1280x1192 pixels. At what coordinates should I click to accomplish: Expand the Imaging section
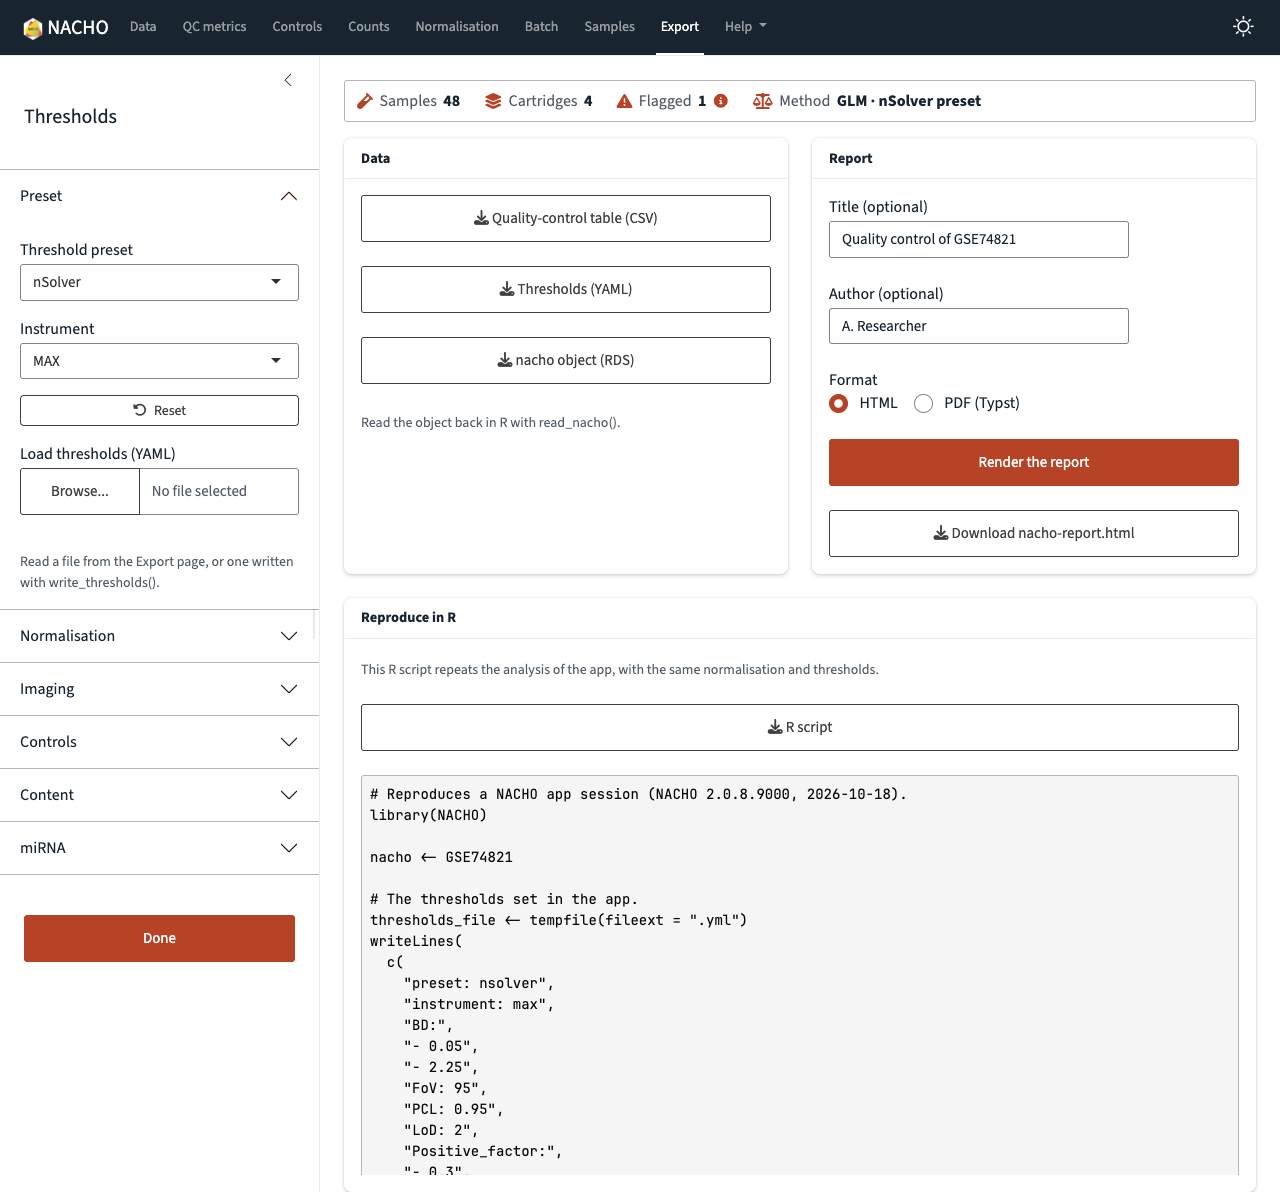(x=159, y=689)
